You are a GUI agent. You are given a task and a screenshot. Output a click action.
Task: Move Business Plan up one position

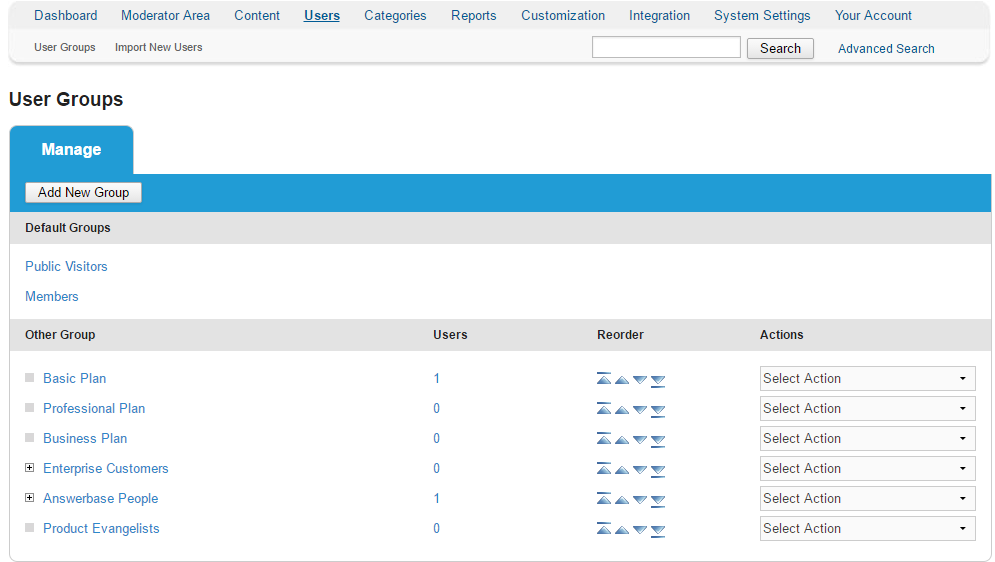click(x=622, y=439)
